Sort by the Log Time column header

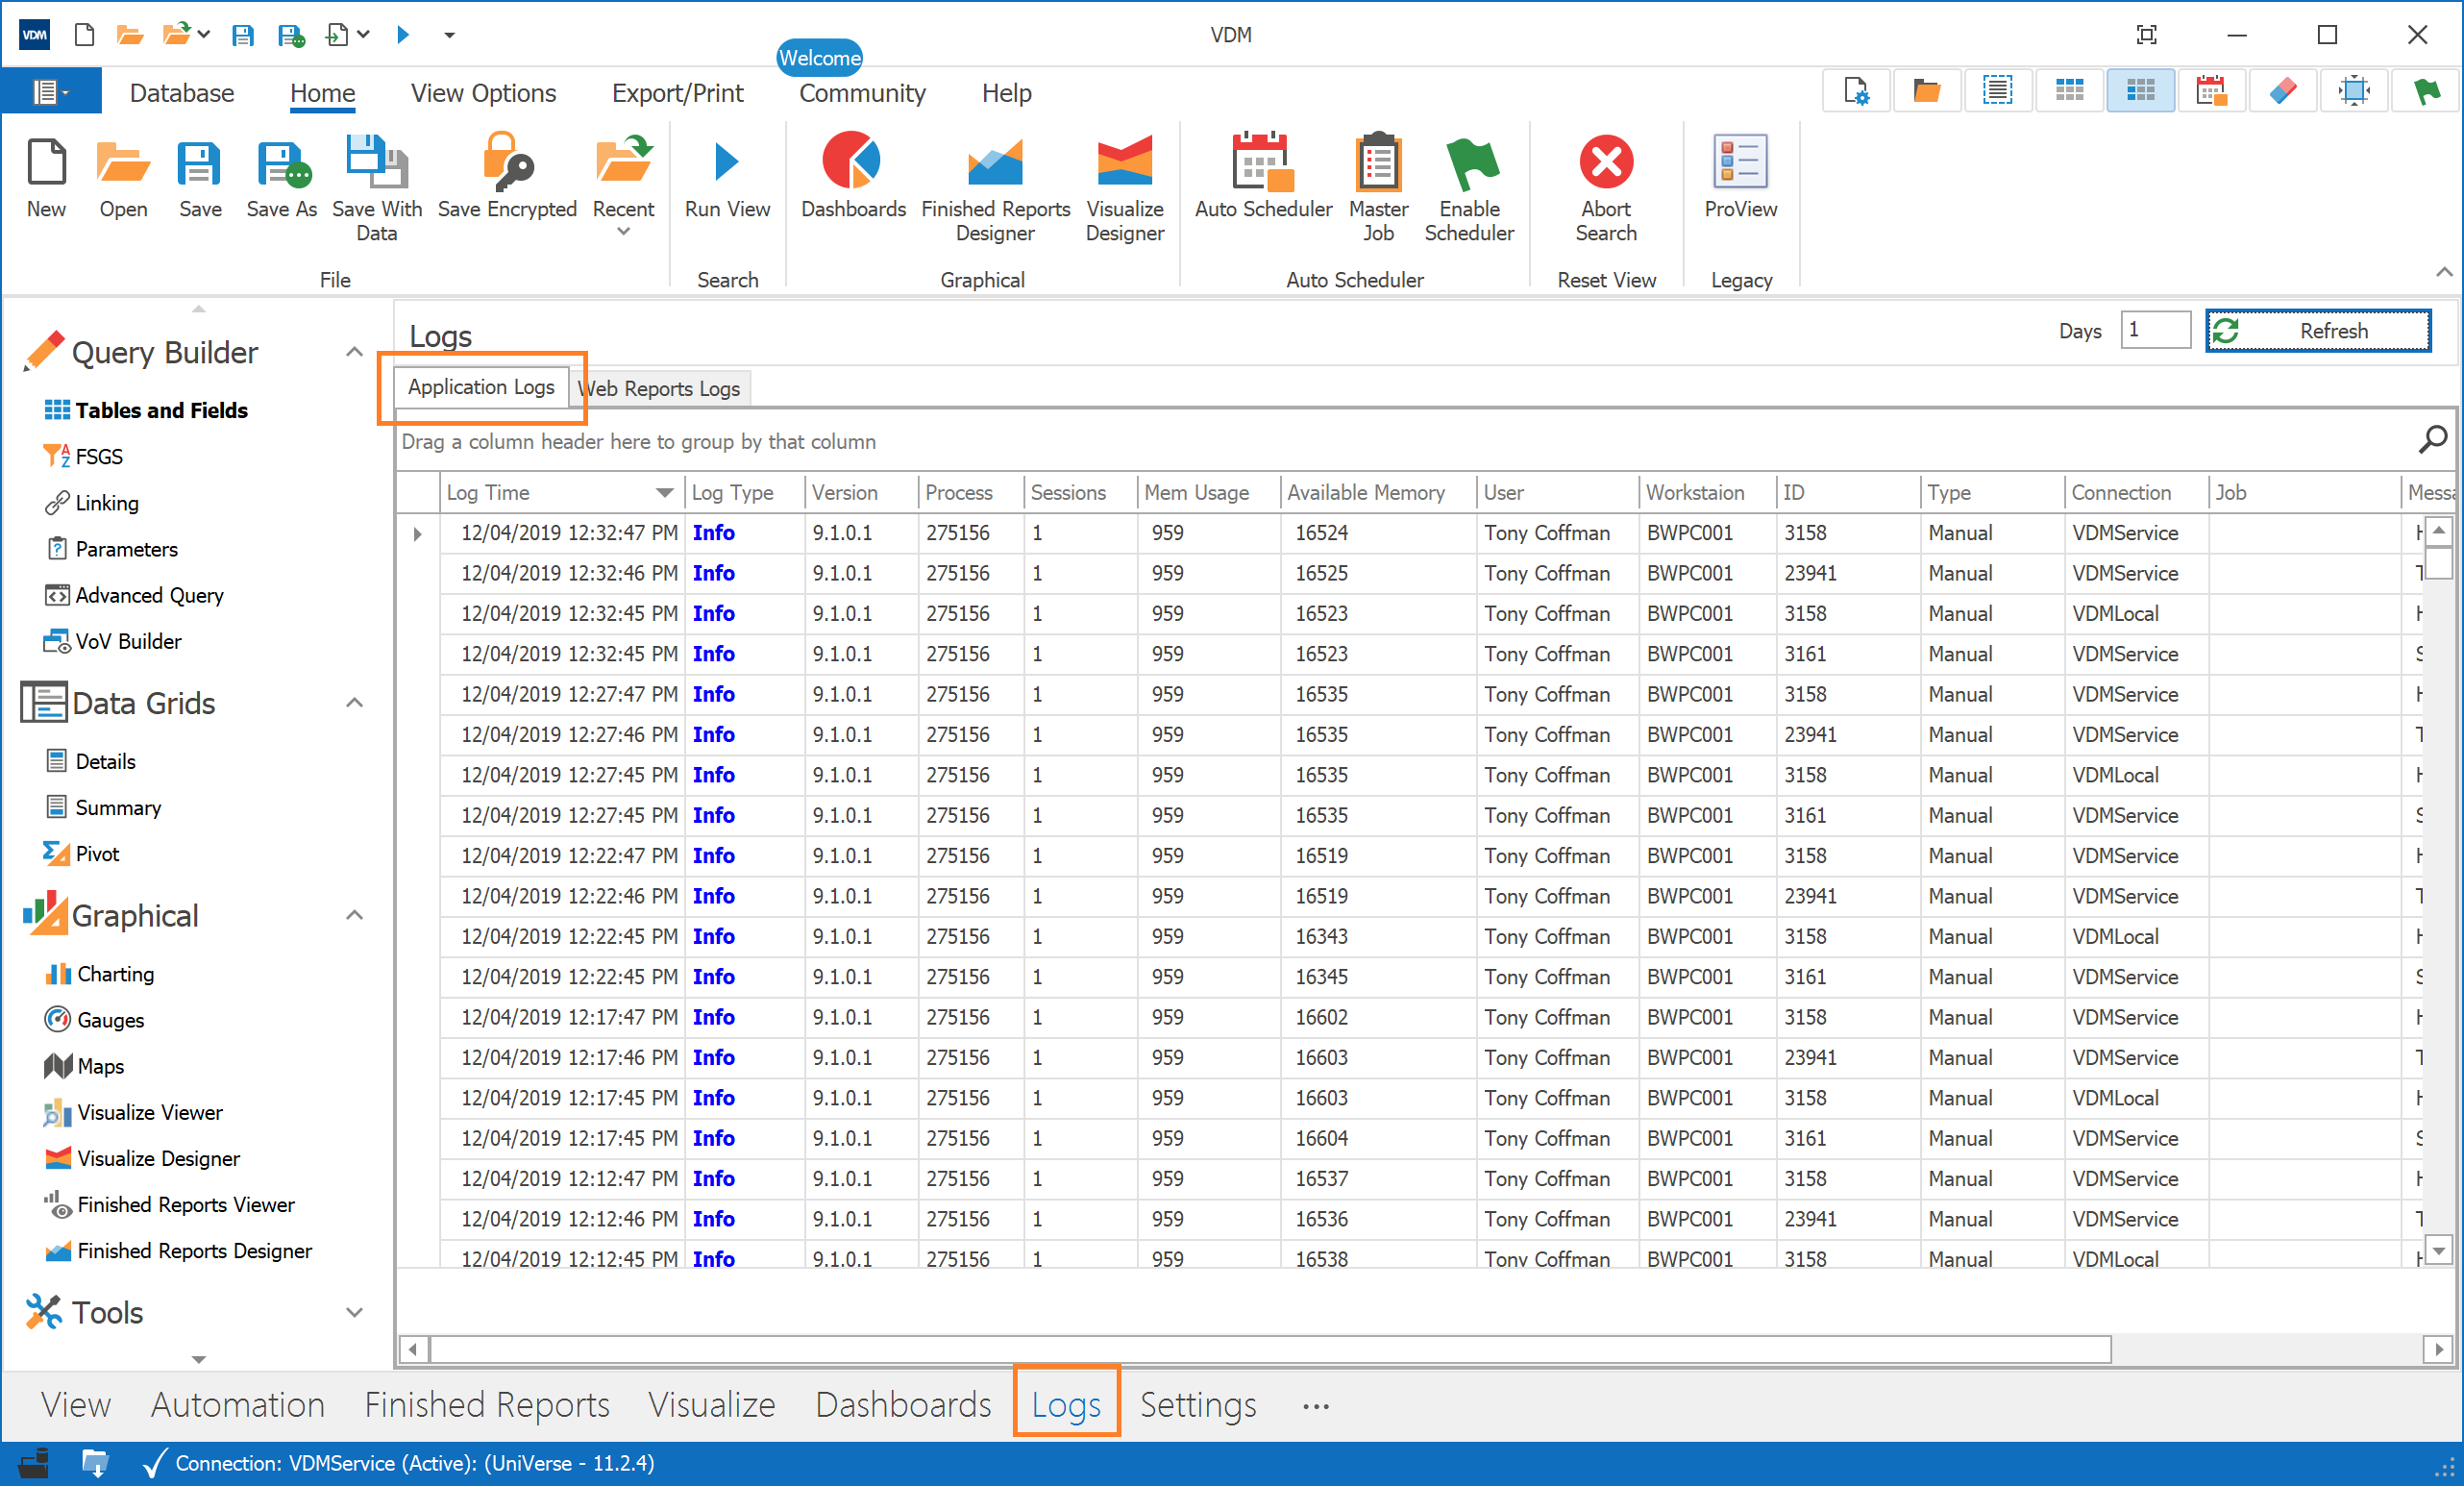pyautogui.click(x=560, y=492)
